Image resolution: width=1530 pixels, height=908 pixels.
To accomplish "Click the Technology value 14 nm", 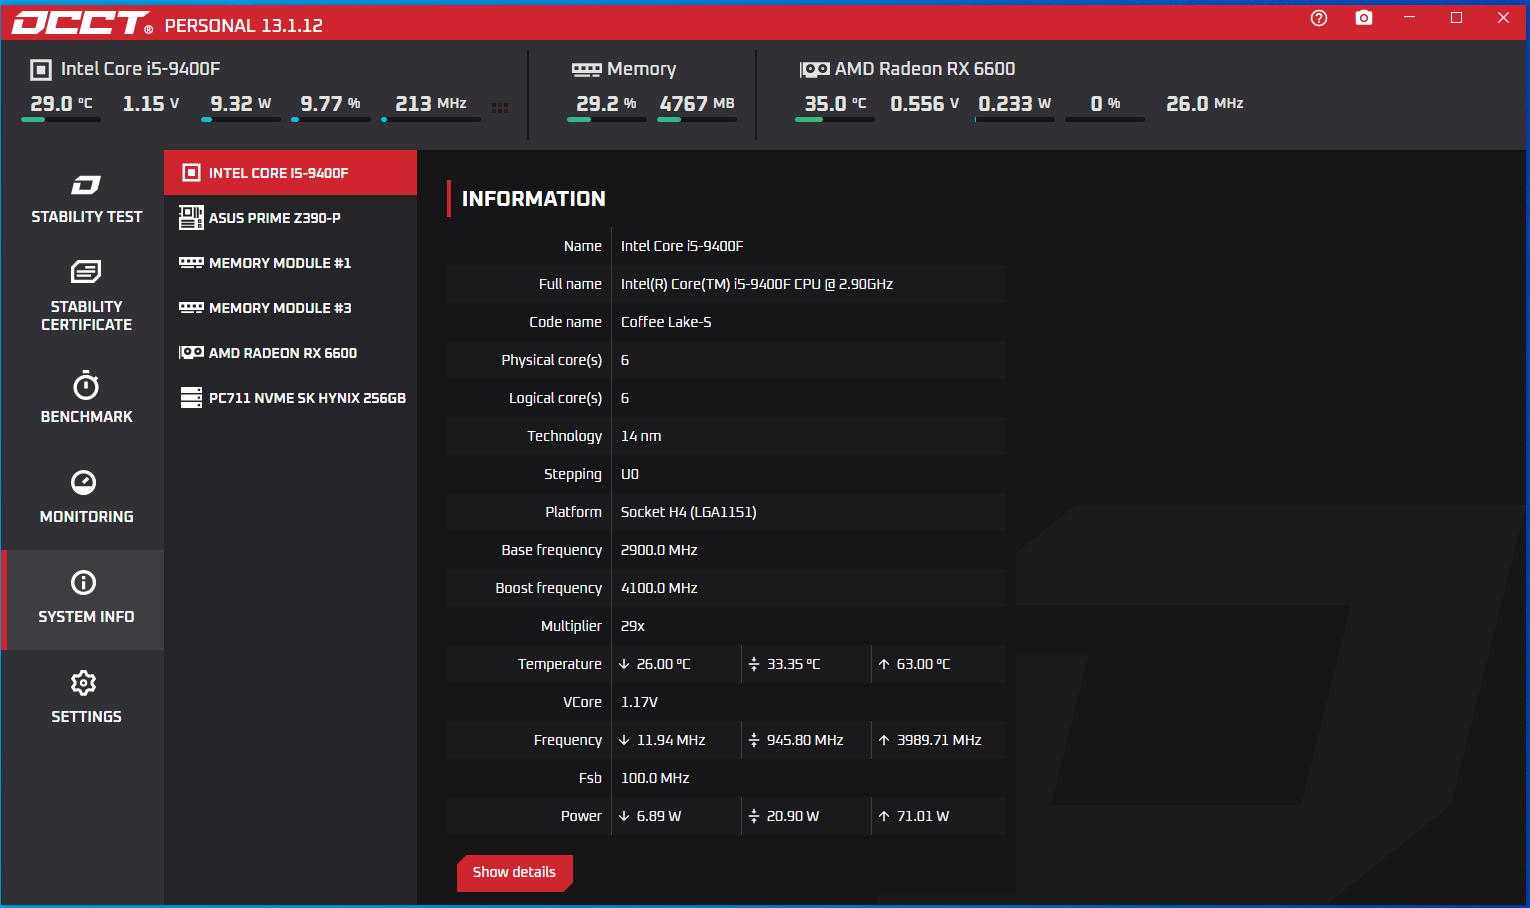I will pyautogui.click(x=641, y=436).
